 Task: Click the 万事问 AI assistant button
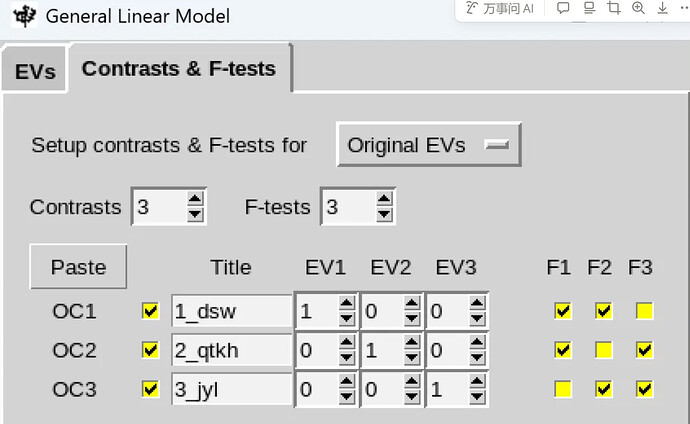point(500,9)
